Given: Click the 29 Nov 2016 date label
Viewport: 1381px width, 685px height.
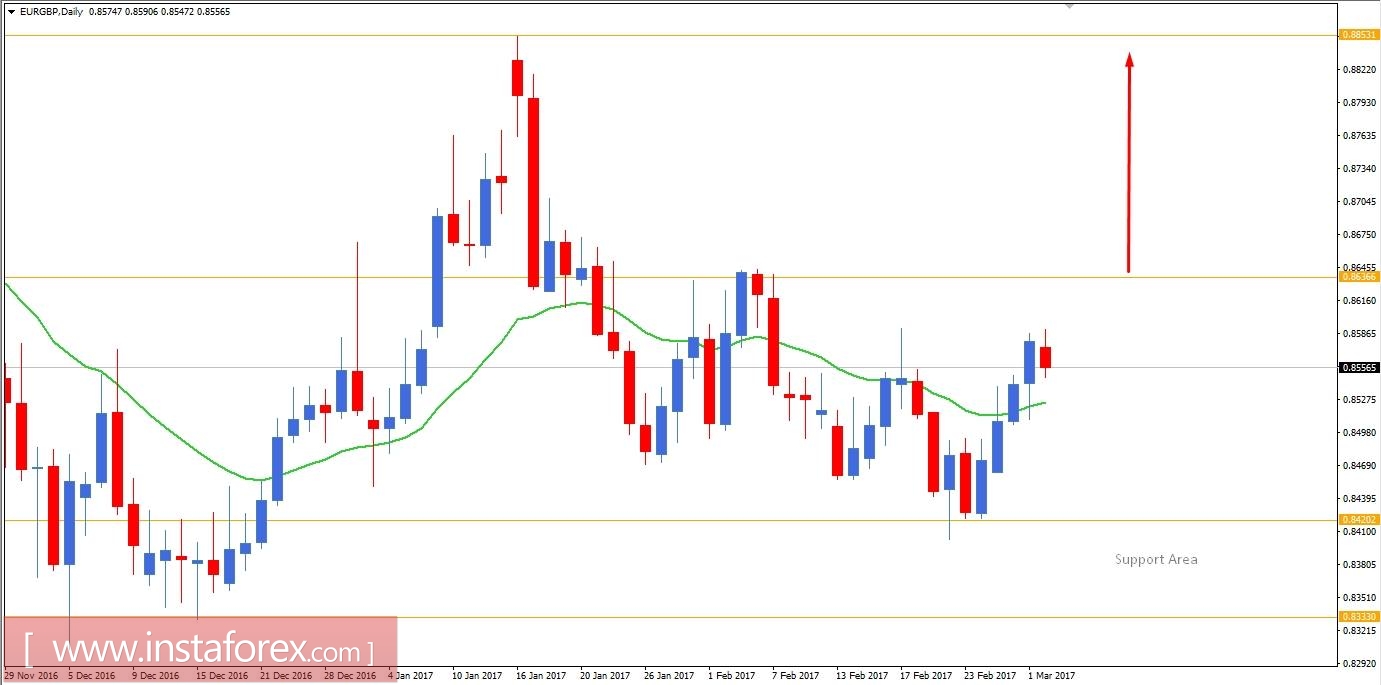Looking at the screenshot, I should [x=31, y=675].
